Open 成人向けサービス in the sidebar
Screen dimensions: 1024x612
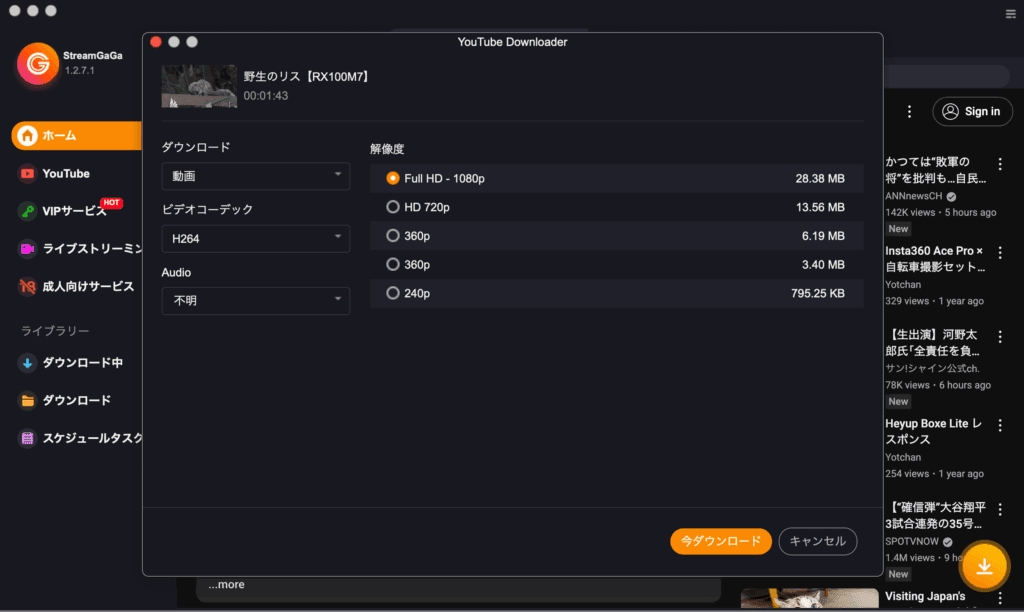(x=88, y=286)
